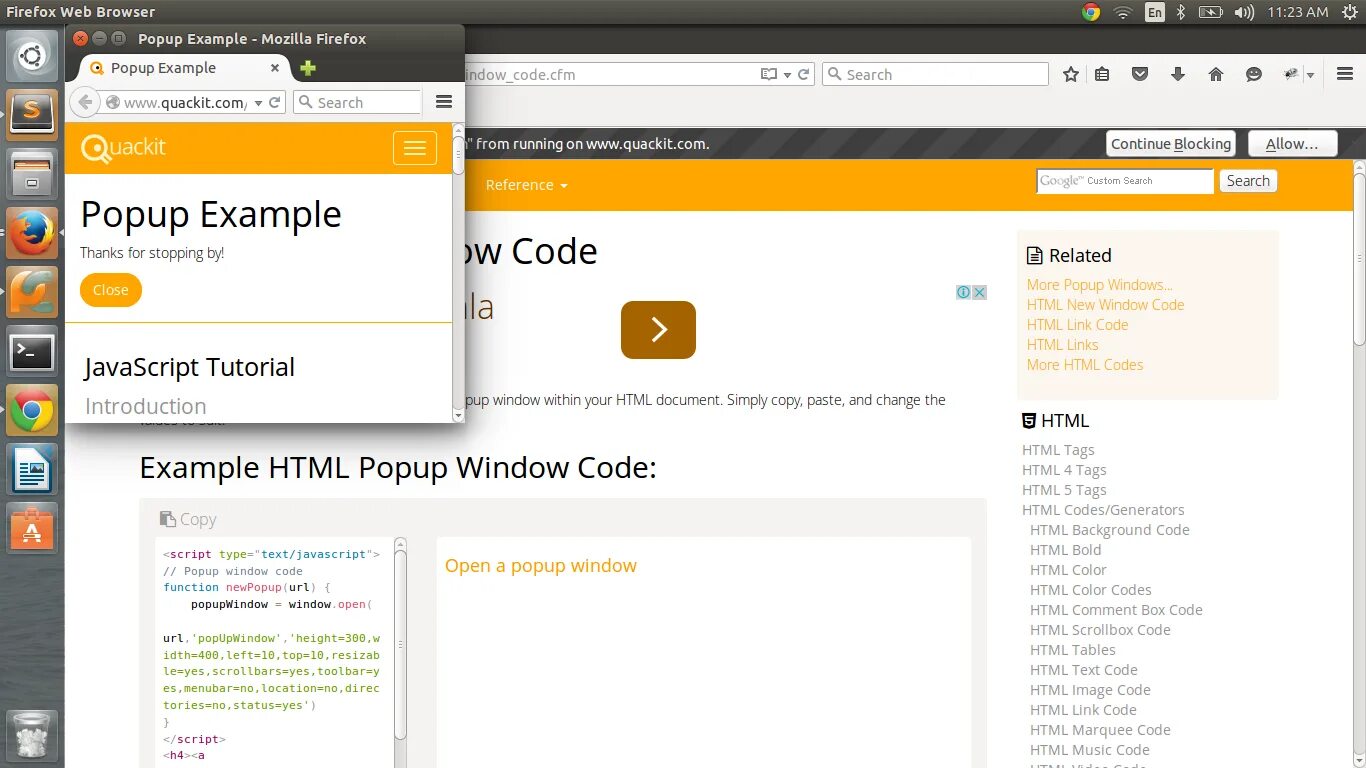This screenshot has width=1366, height=768.
Task: Open HTML Links related link
Action: coord(1062,345)
